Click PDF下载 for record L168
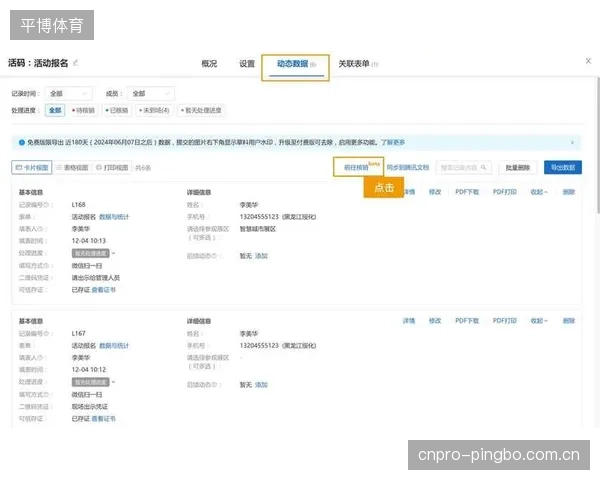This screenshot has width=600, height=480. click(467, 192)
